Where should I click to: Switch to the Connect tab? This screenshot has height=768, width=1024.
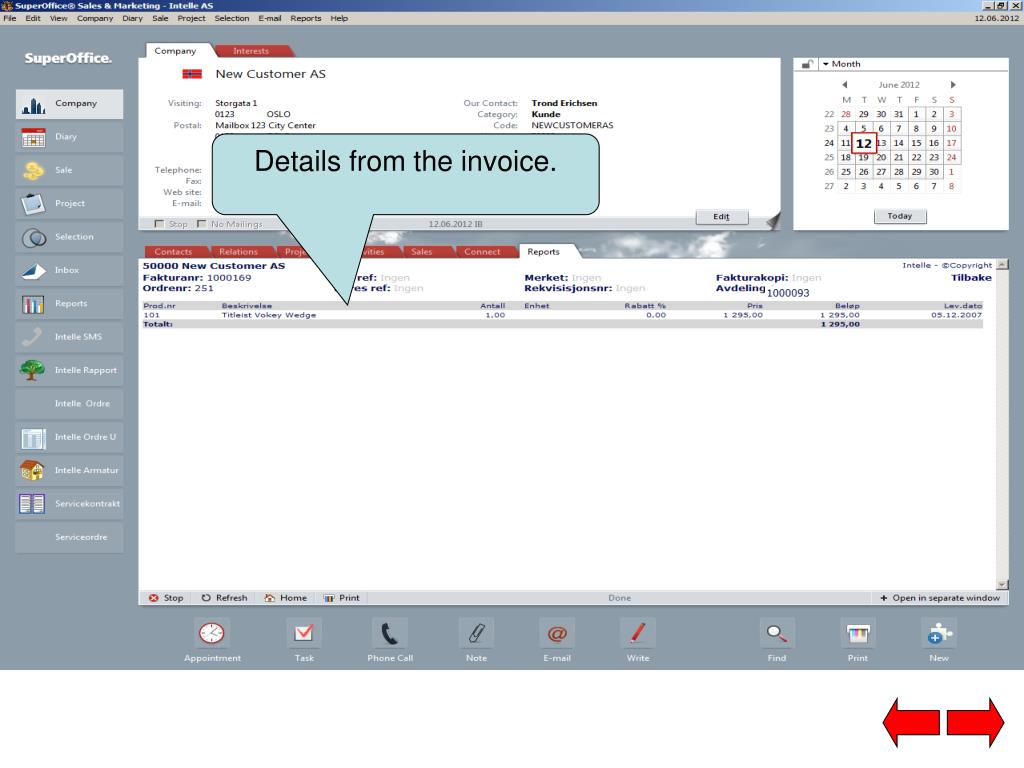(x=482, y=252)
